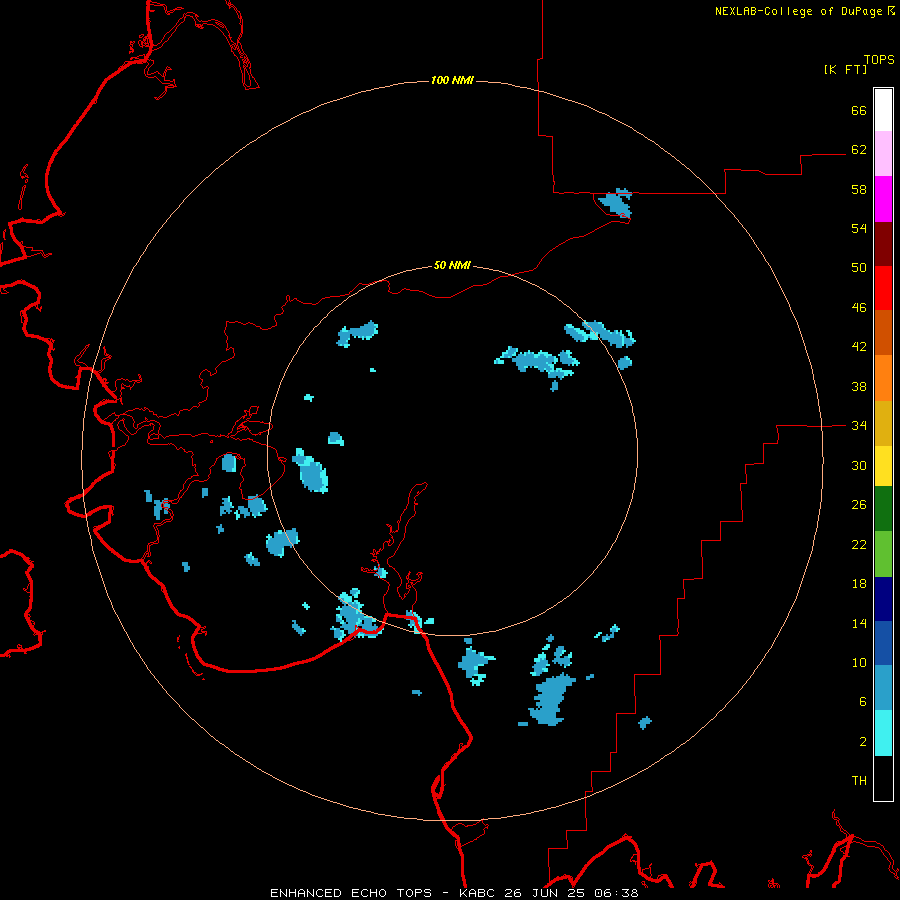Click the TOPS legend heading
Image resolution: width=900 pixels, height=900 pixels.
pyautogui.click(x=879, y=60)
